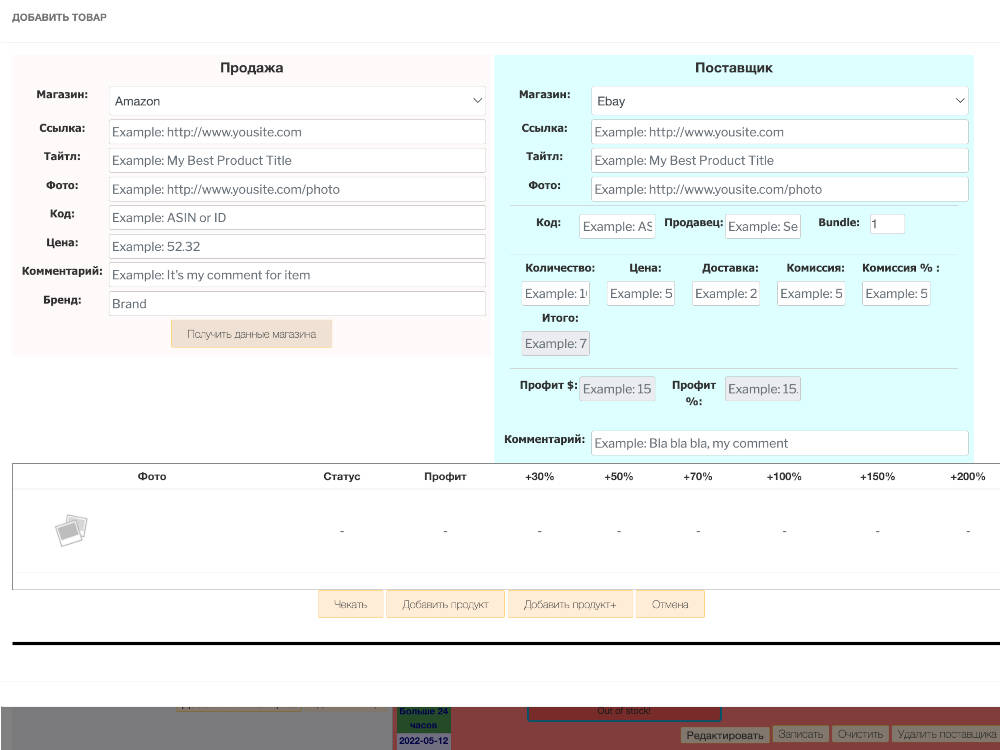This screenshot has height=750, width=1000.
Task: Click the Чекать button
Action: pos(351,604)
